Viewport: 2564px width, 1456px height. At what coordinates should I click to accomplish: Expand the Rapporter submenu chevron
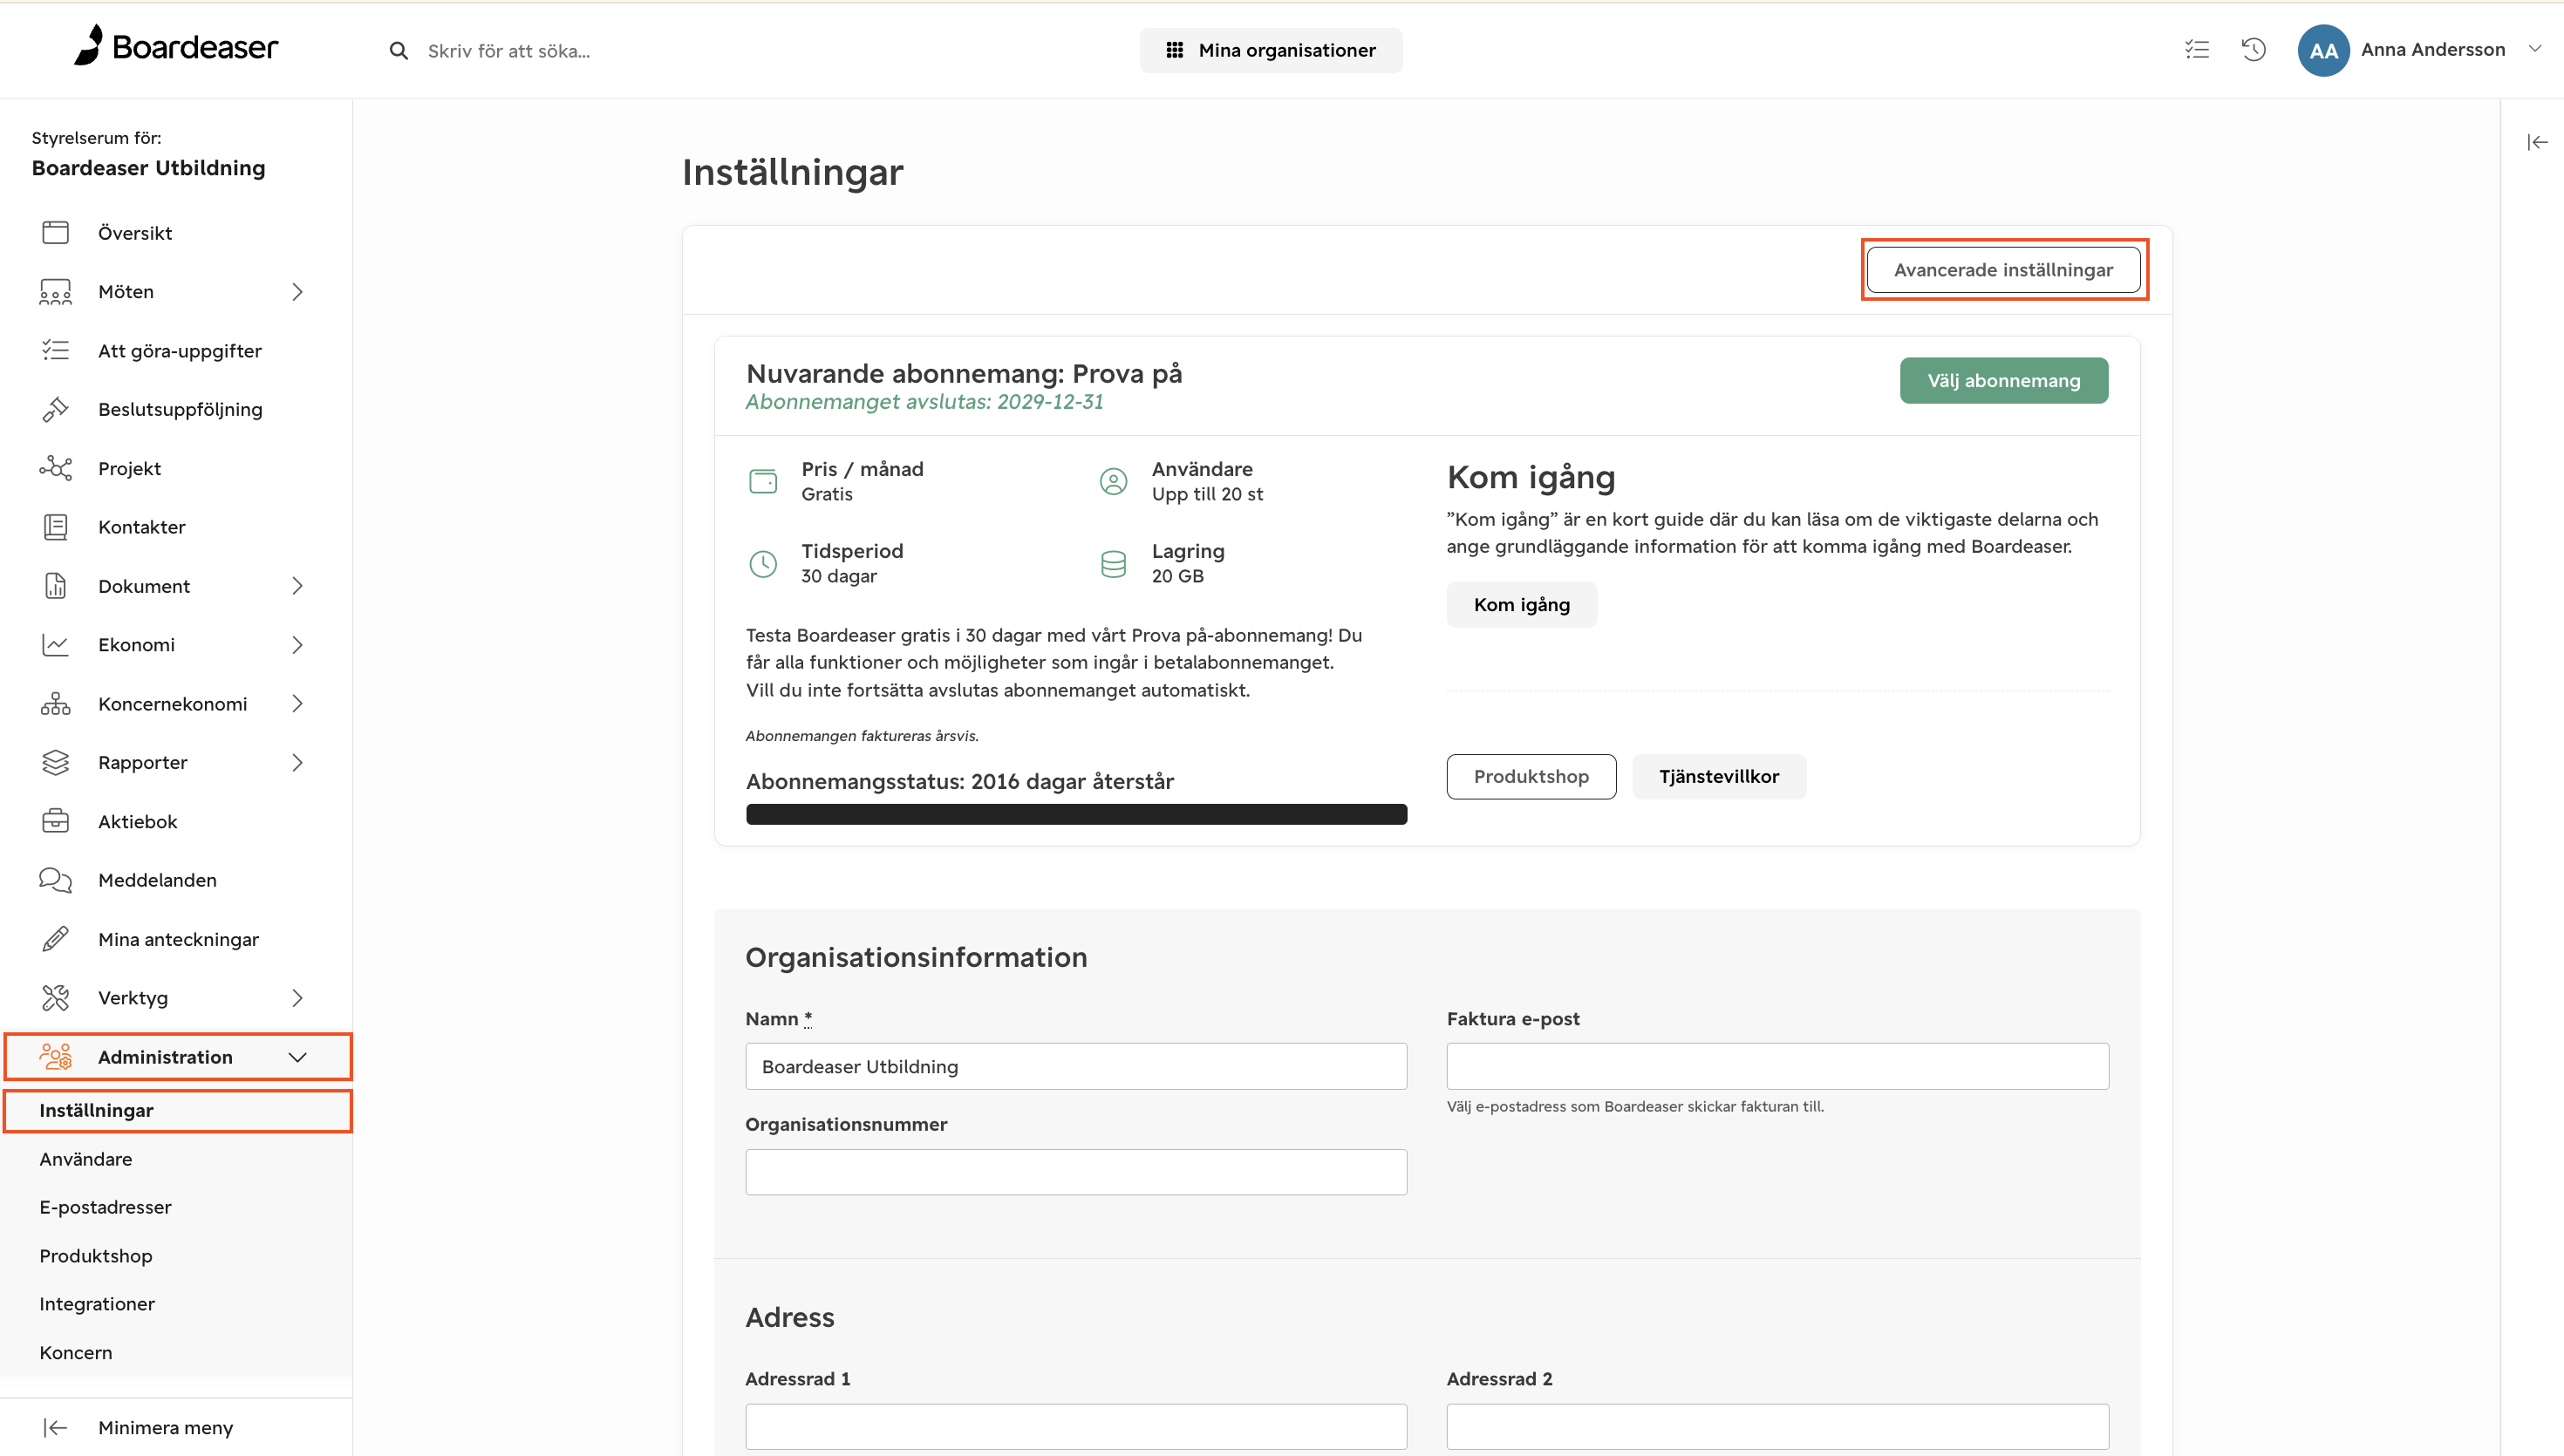[297, 762]
